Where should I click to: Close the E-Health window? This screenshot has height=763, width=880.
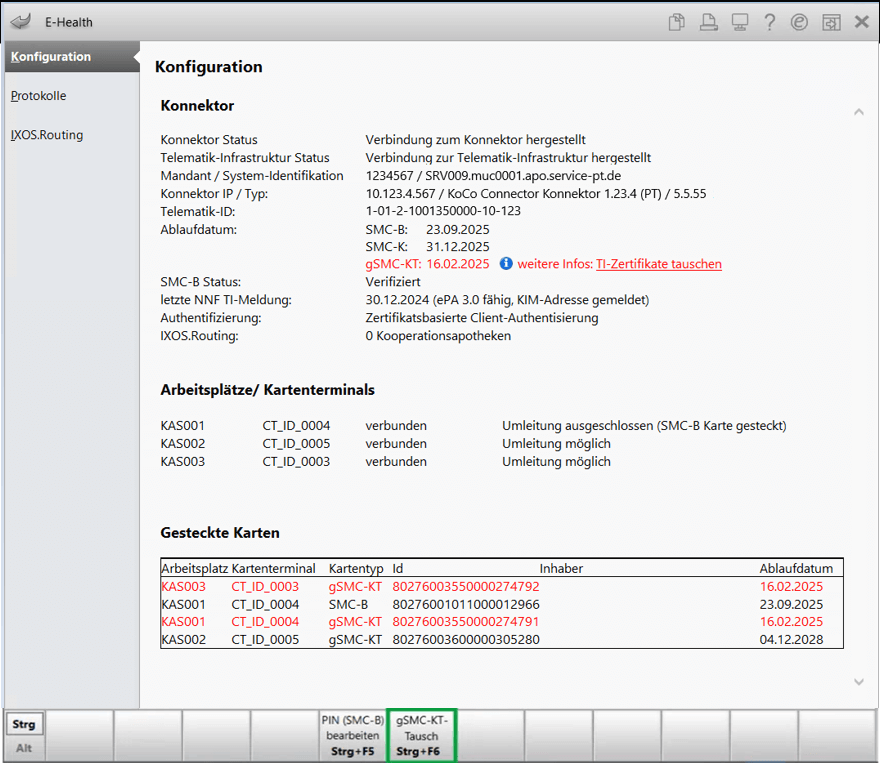(x=861, y=22)
